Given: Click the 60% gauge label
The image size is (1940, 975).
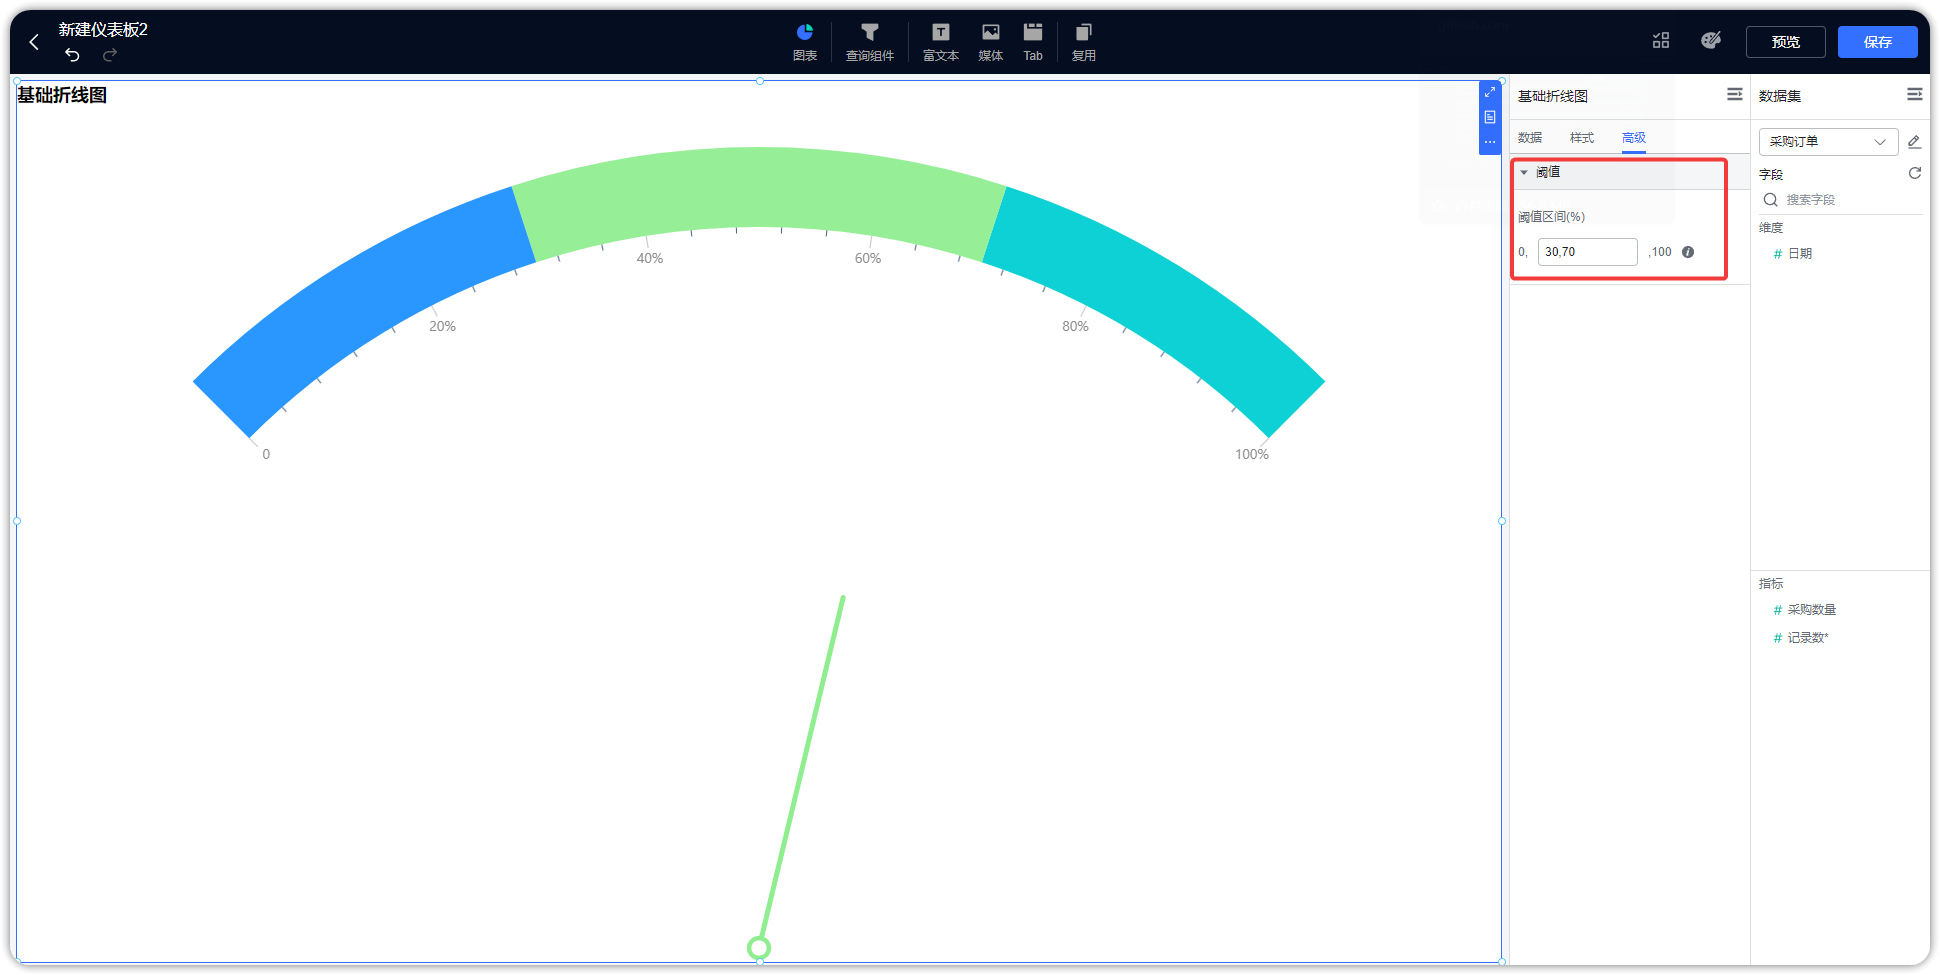Looking at the screenshot, I should tap(868, 259).
